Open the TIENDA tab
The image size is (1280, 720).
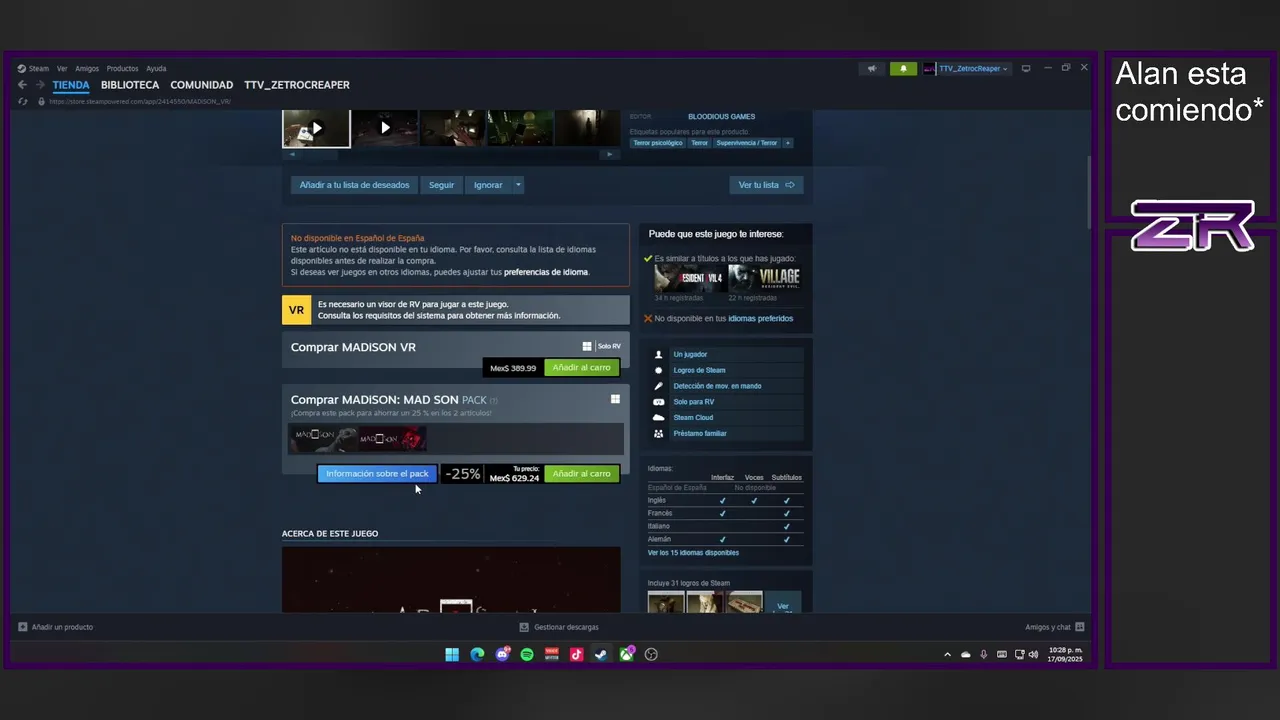point(71,85)
